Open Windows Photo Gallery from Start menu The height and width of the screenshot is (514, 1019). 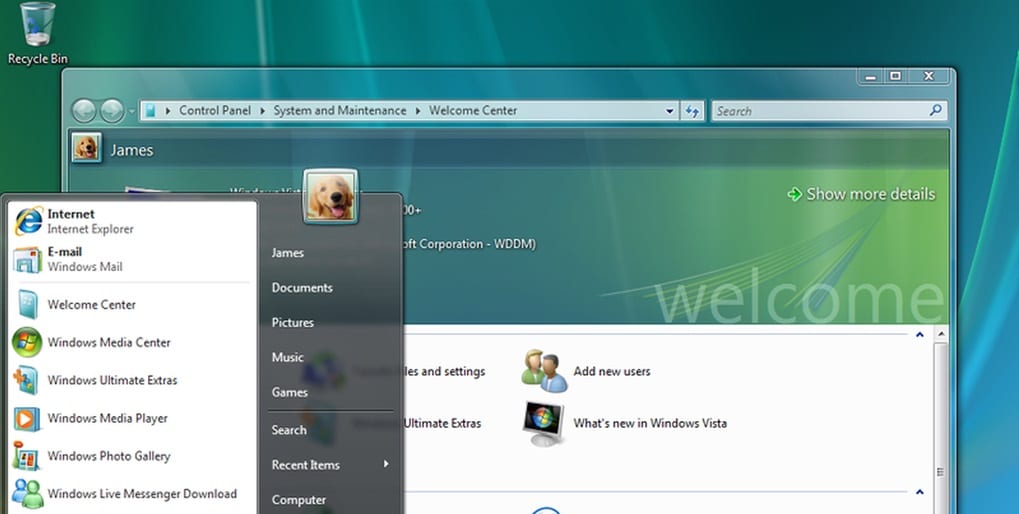tap(131, 456)
